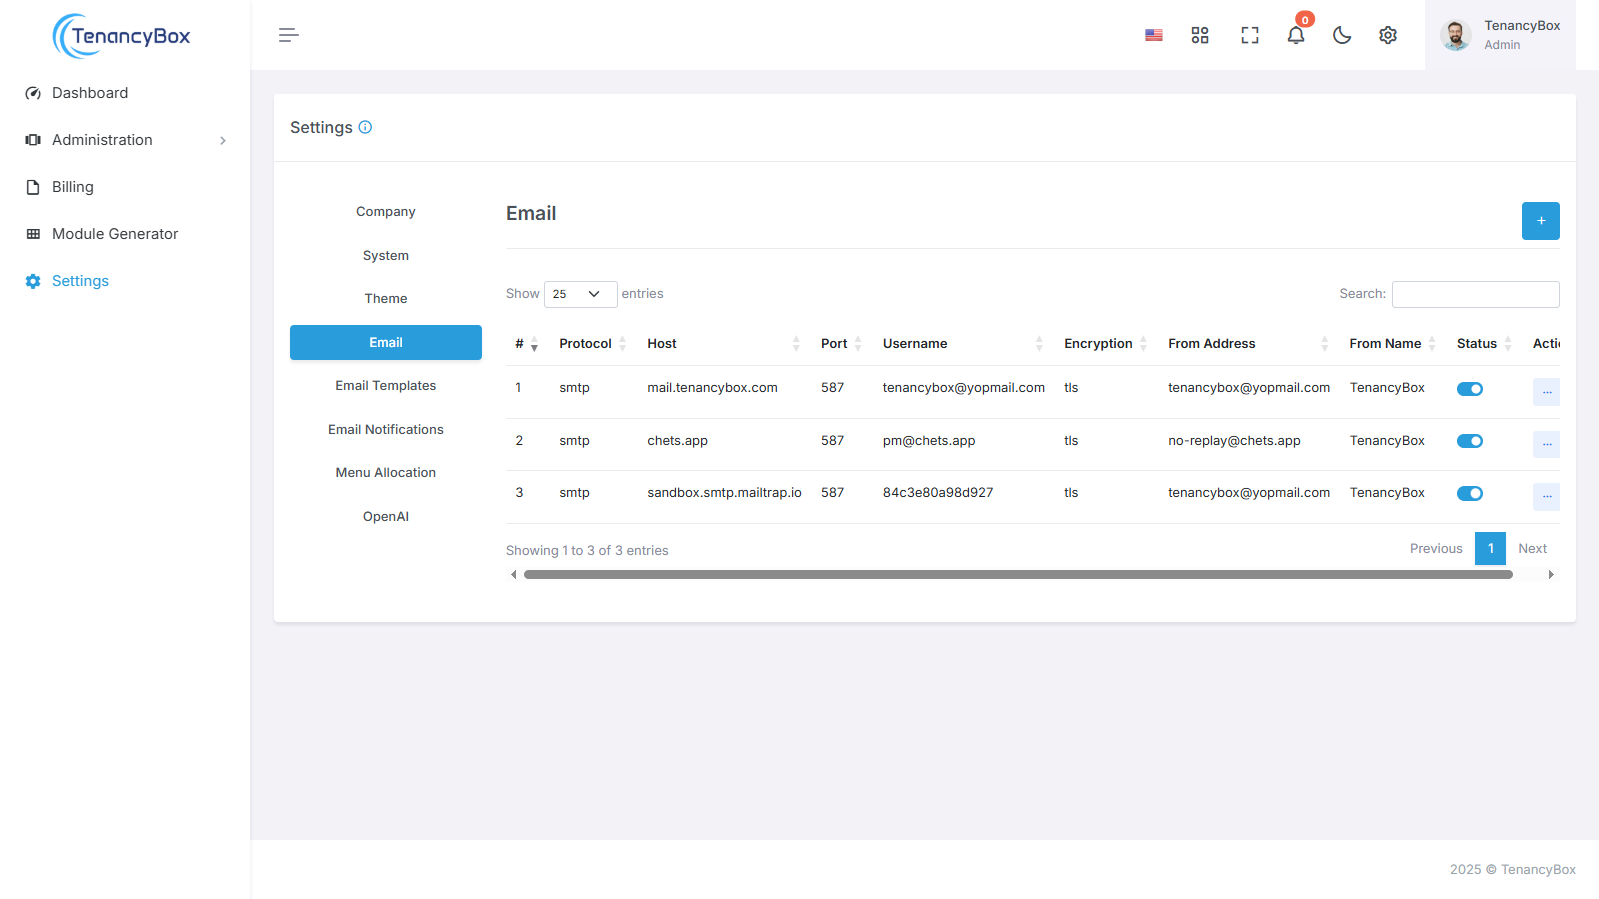Image resolution: width=1599 pixels, height=899 pixels.
Task: Select the OpenAI settings tab
Action: point(385,517)
